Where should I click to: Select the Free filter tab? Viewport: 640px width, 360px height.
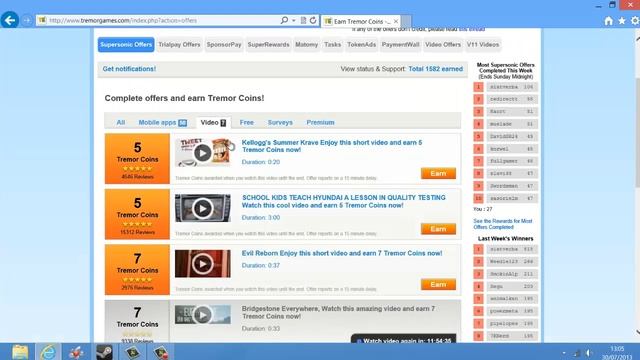(247, 122)
